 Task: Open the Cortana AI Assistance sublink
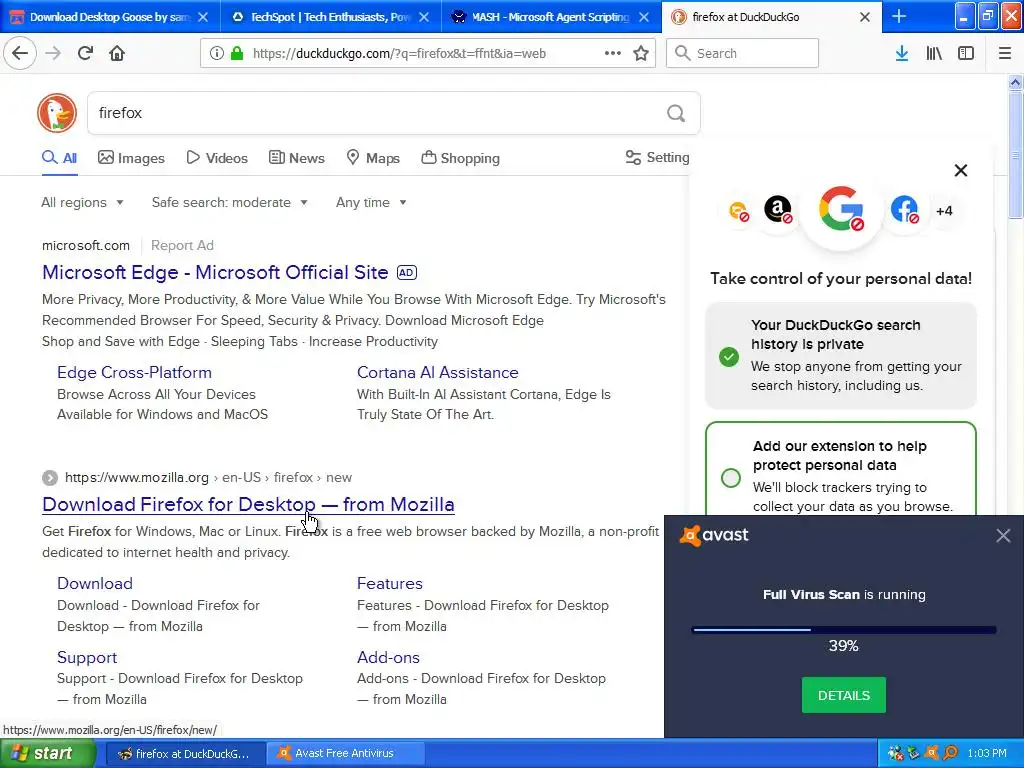point(438,372)
